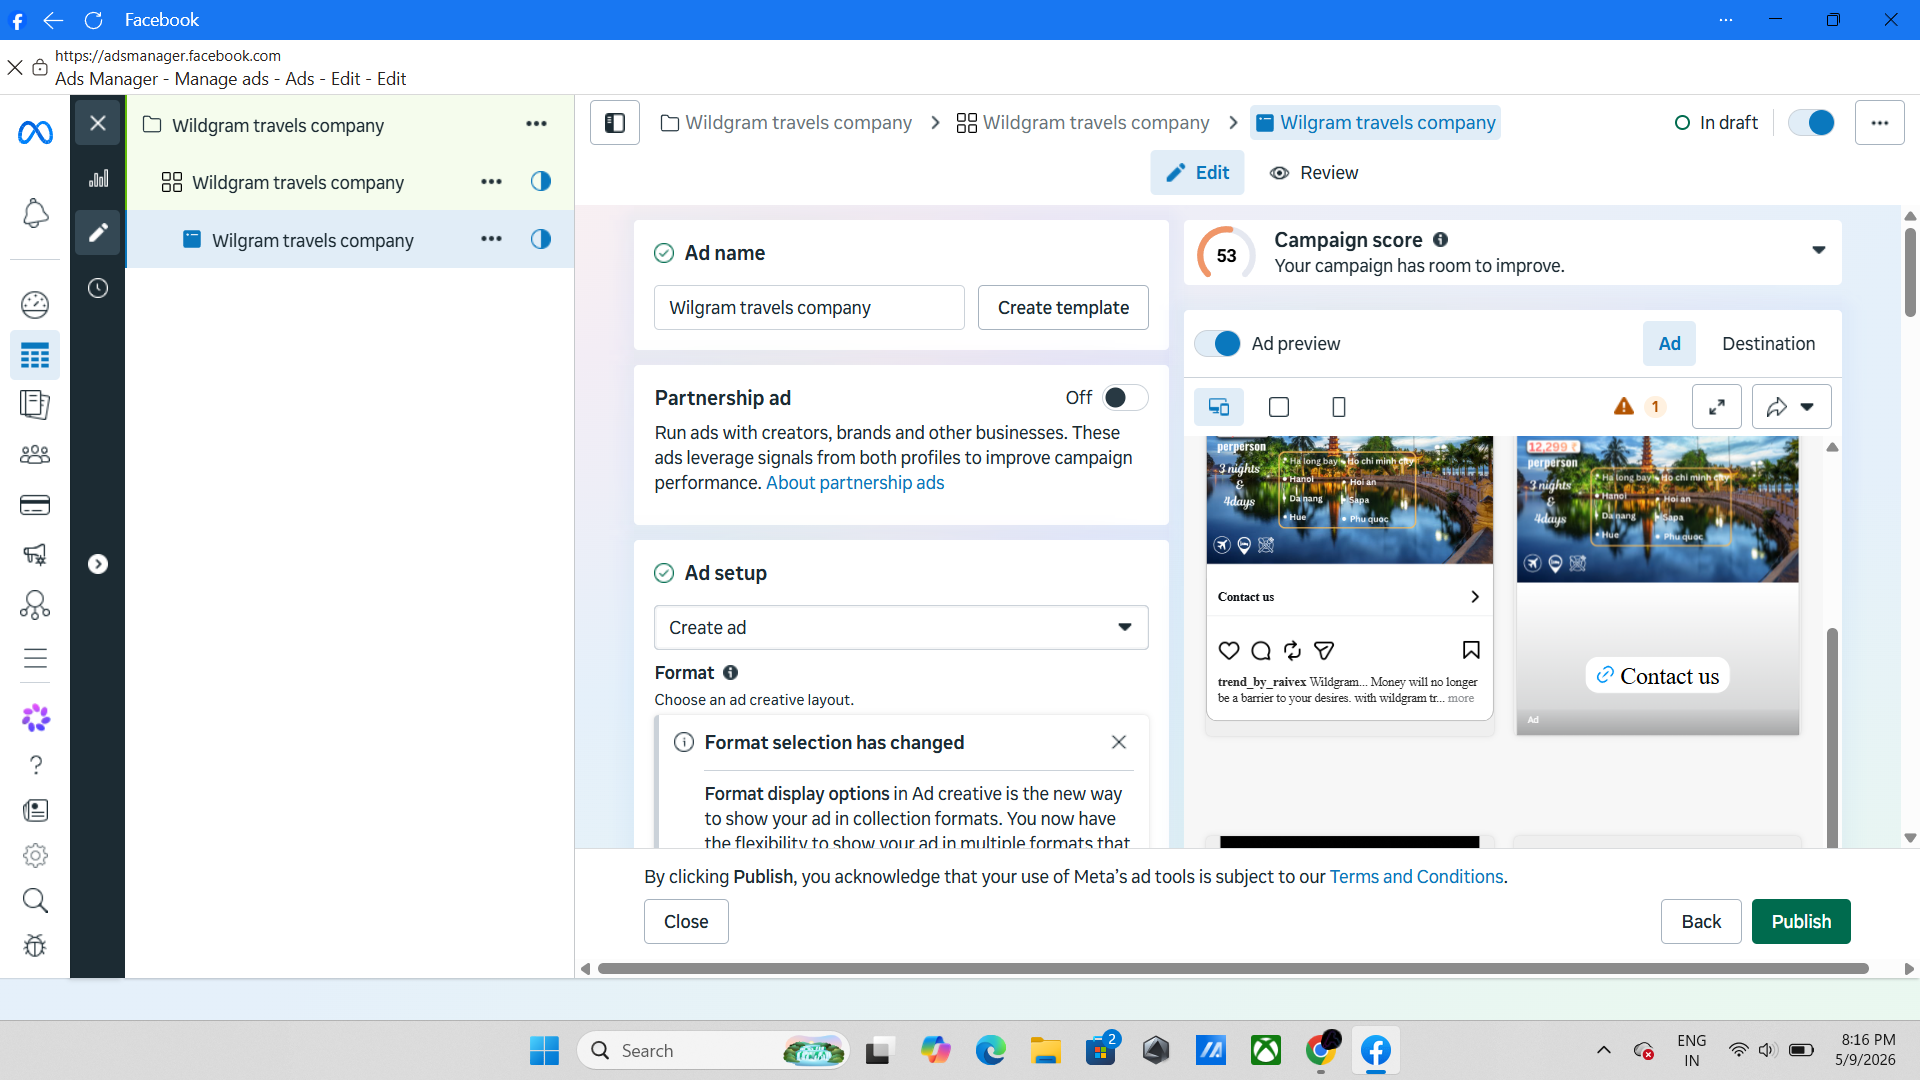Screen dimensions: 1920x1080
Task: Open Audiences people icon
Action: (35, 455)
